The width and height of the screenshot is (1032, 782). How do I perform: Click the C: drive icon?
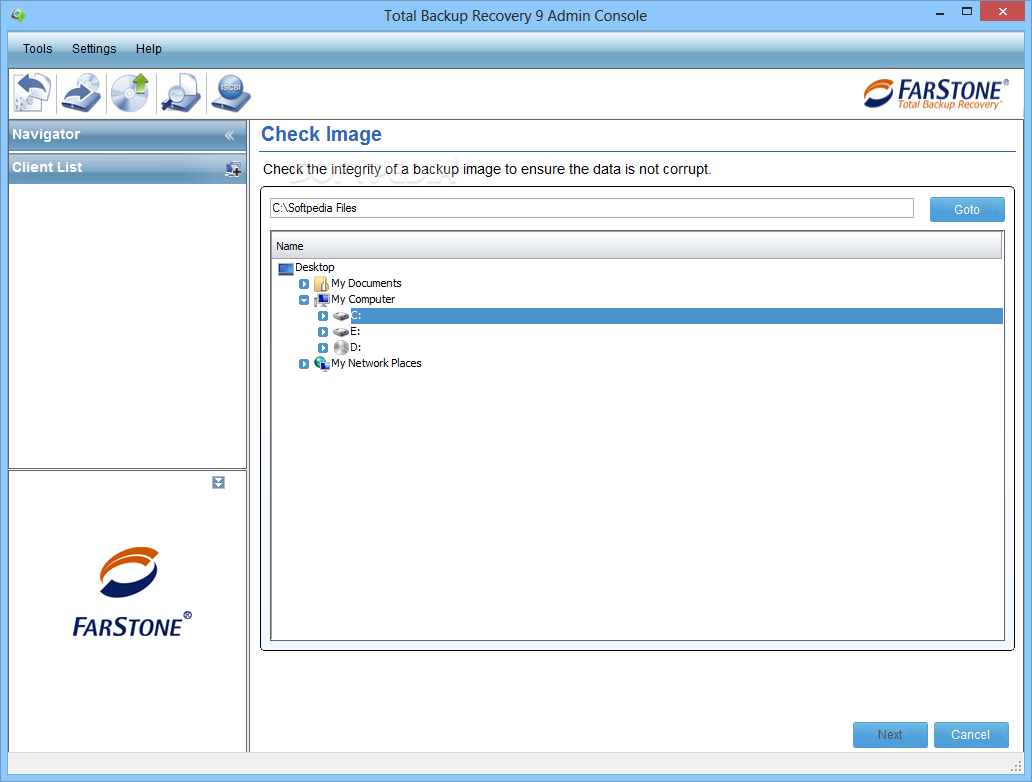(x=341, y=317)
